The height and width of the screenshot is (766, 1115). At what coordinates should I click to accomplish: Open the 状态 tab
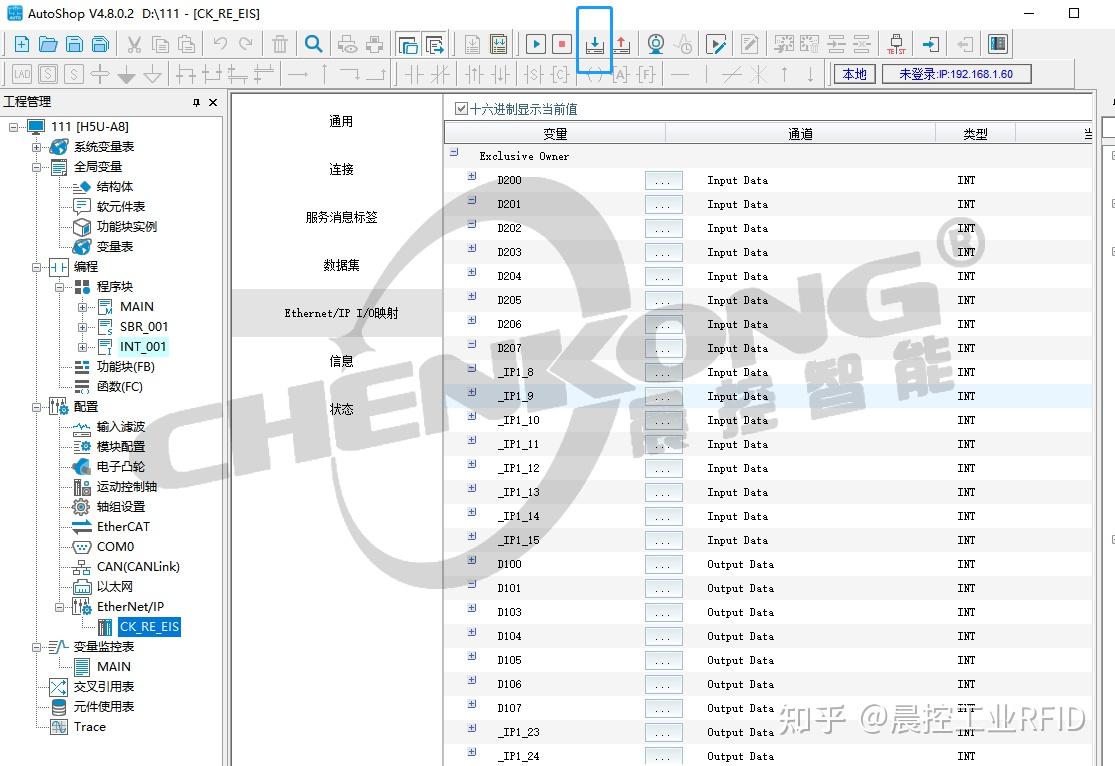pos(341,409)
